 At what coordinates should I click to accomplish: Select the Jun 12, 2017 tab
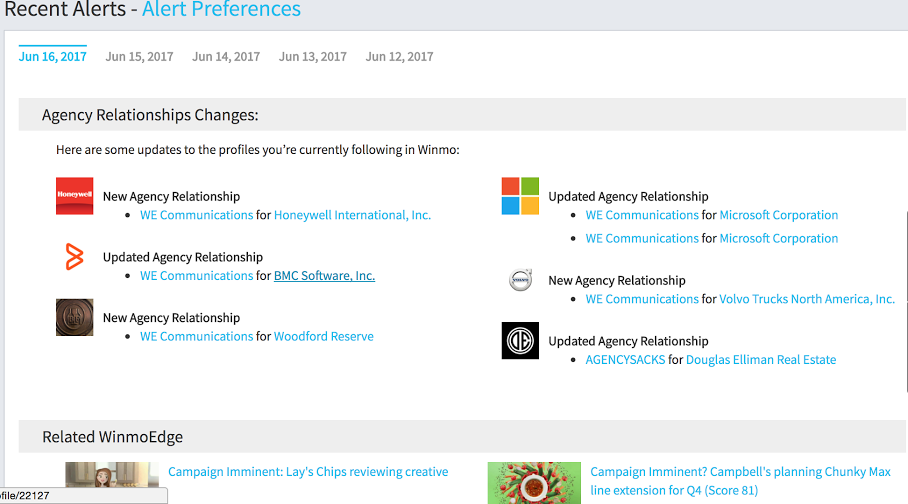pyautogui.click(x=399, y=57)
